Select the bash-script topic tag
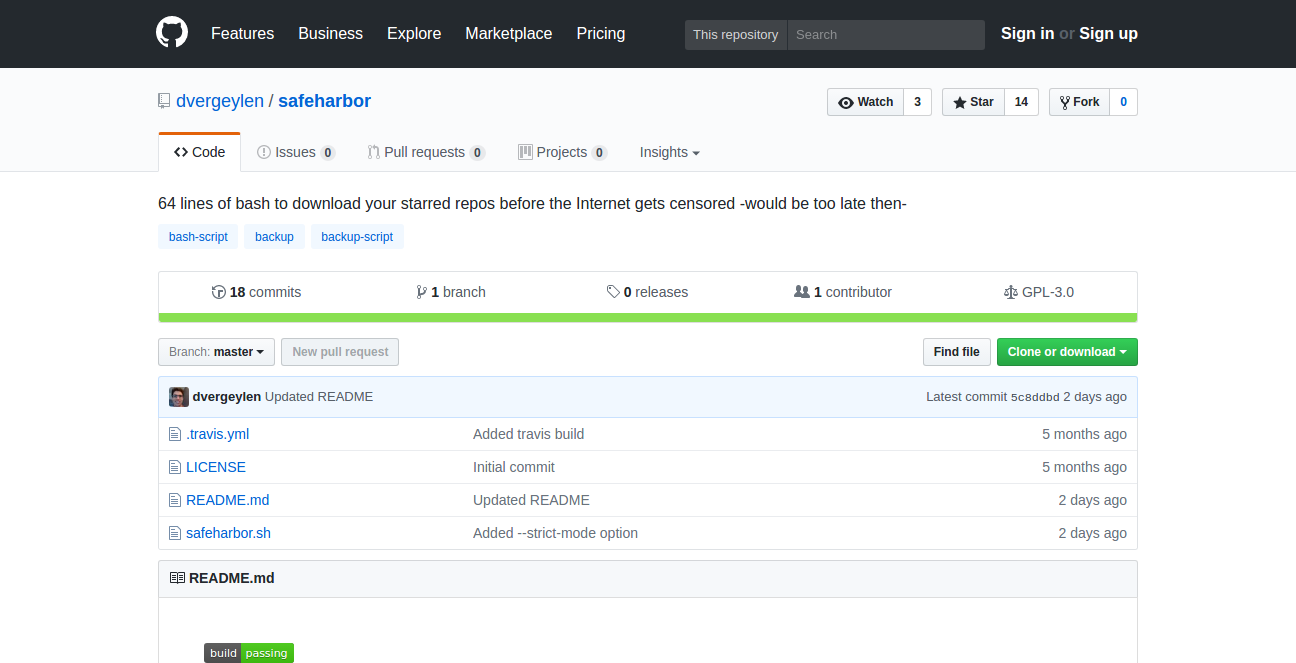The height and width of the screenshot is (663, 1296). click(198, 237)
